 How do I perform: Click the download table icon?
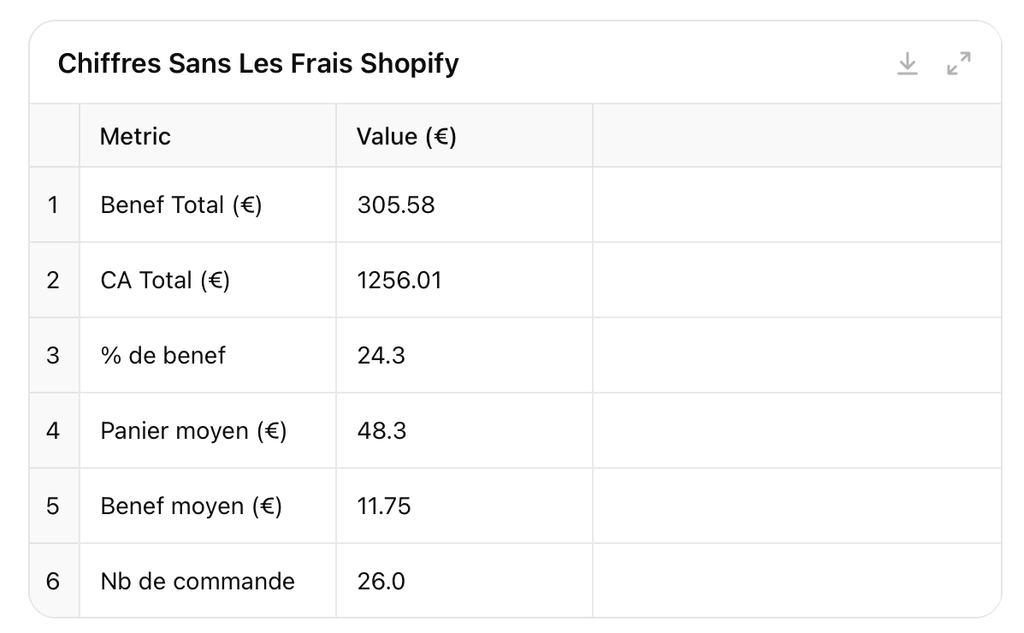[907, 64]
